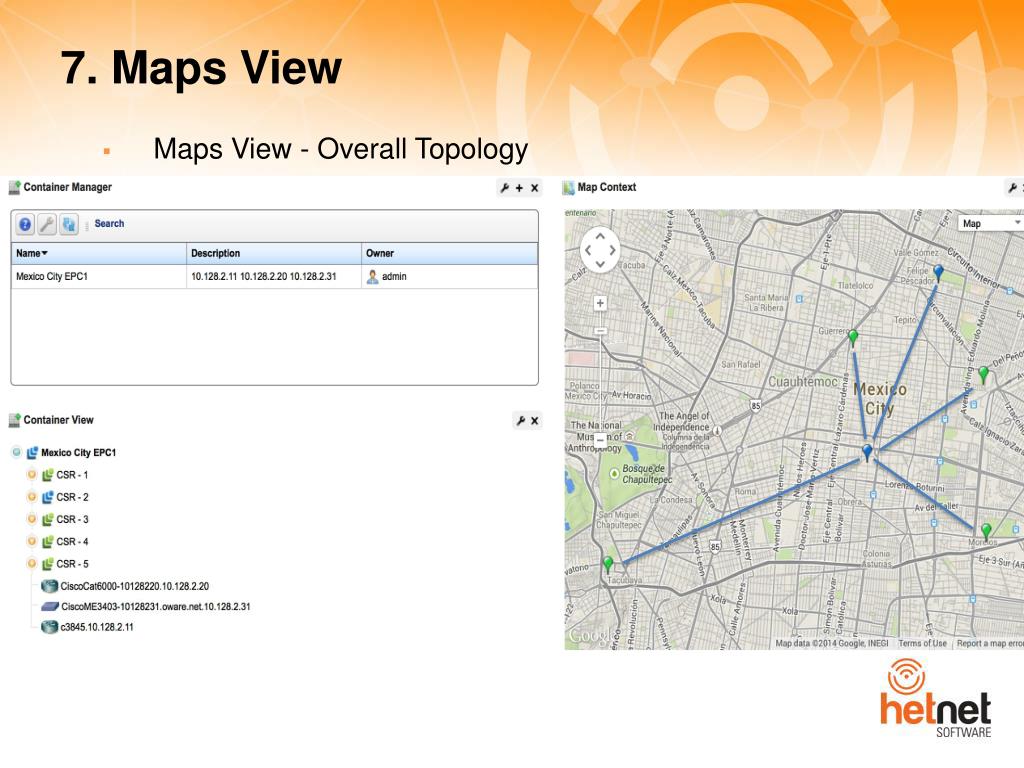Click the CiscoCat6000 router icon
This screenshot has width=1024, height=768.
click(x=50, y=586)
